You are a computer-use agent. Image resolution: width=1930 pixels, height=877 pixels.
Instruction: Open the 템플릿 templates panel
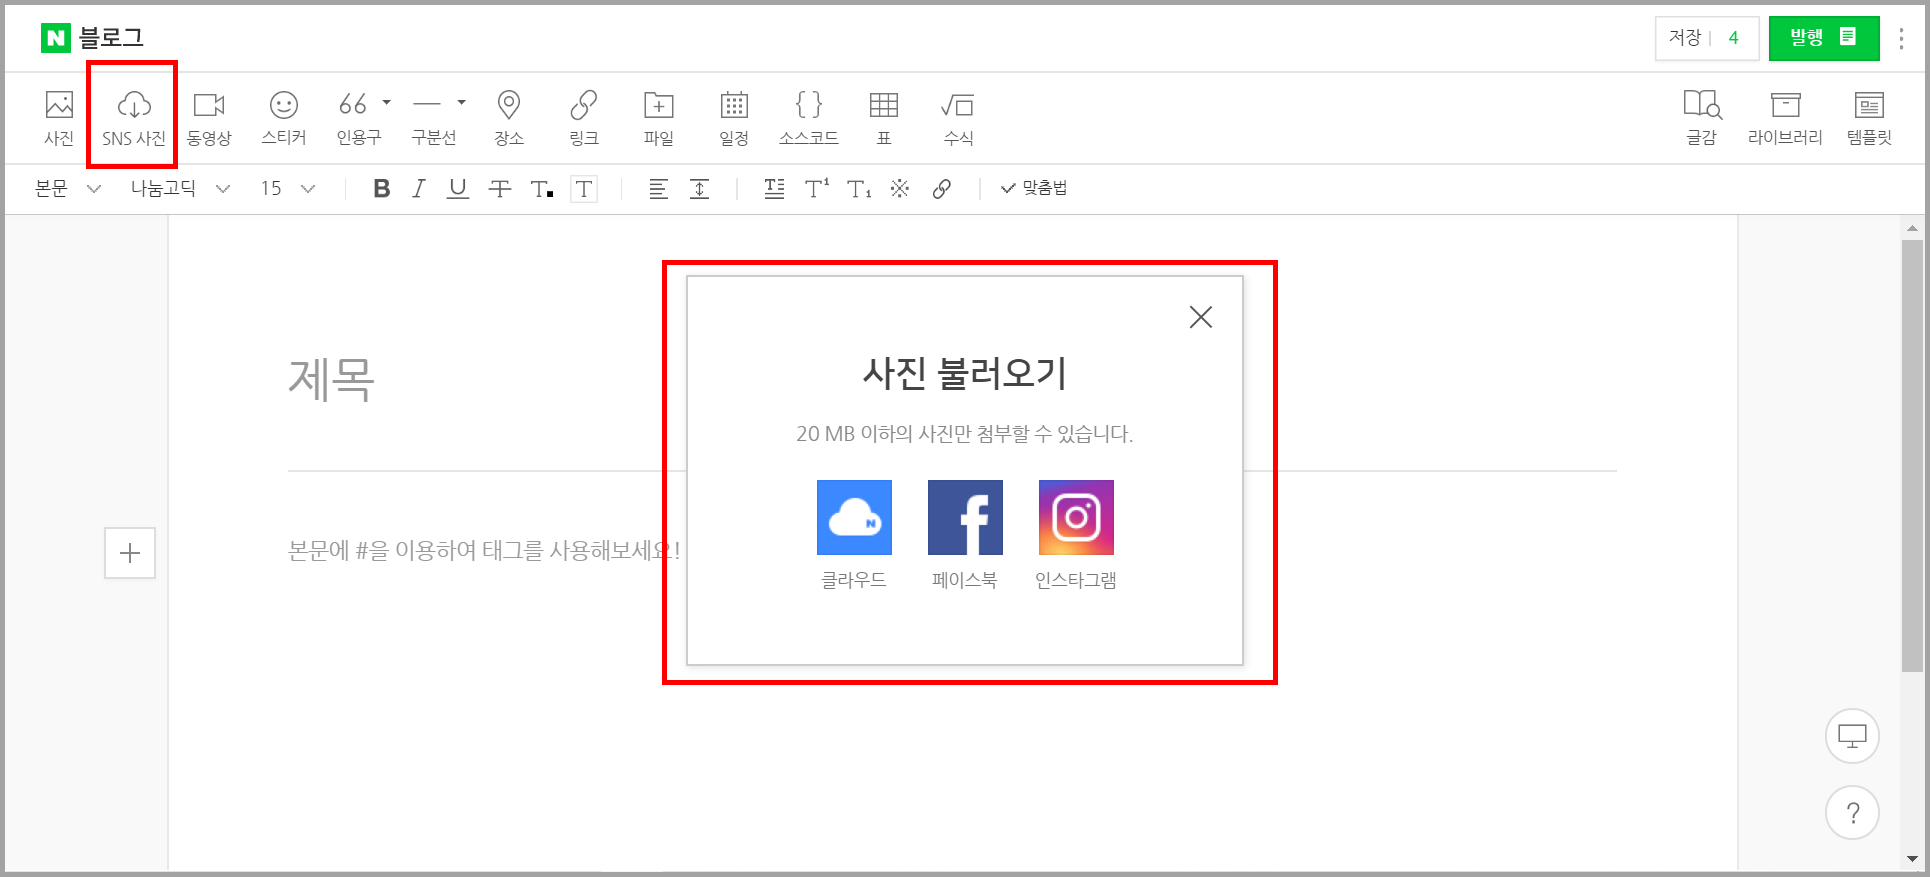(1869, 117)
